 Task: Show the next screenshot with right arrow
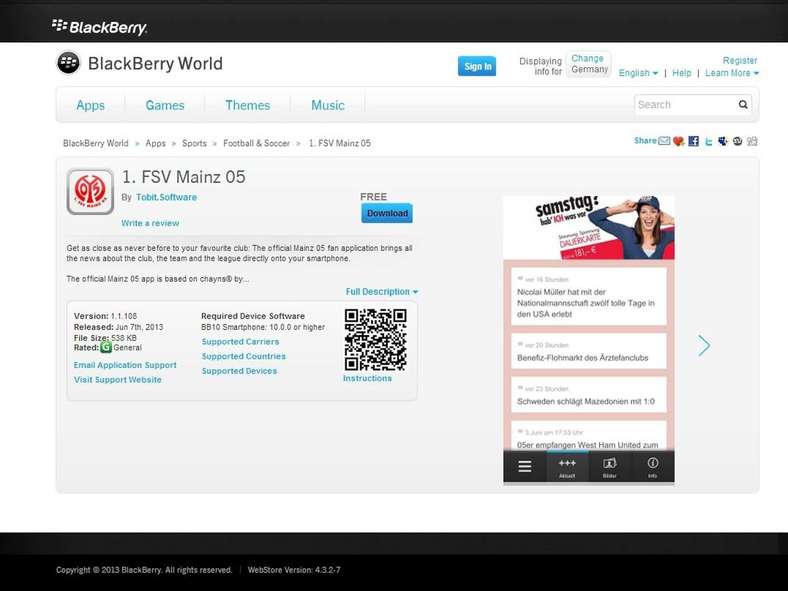pos(704,345)
